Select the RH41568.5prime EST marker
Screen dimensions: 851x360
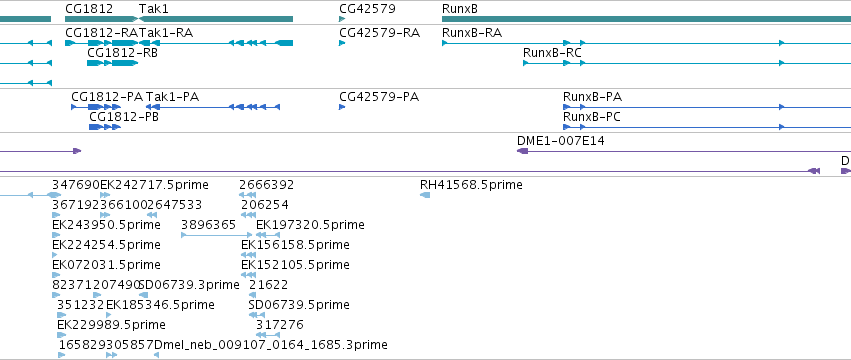[425, 195]
